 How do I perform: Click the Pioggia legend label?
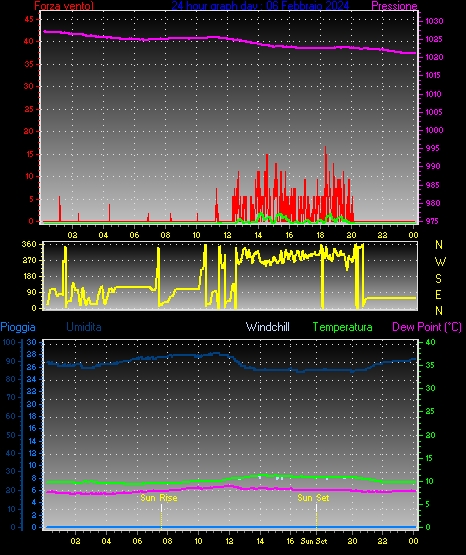(x=18, y=327)
